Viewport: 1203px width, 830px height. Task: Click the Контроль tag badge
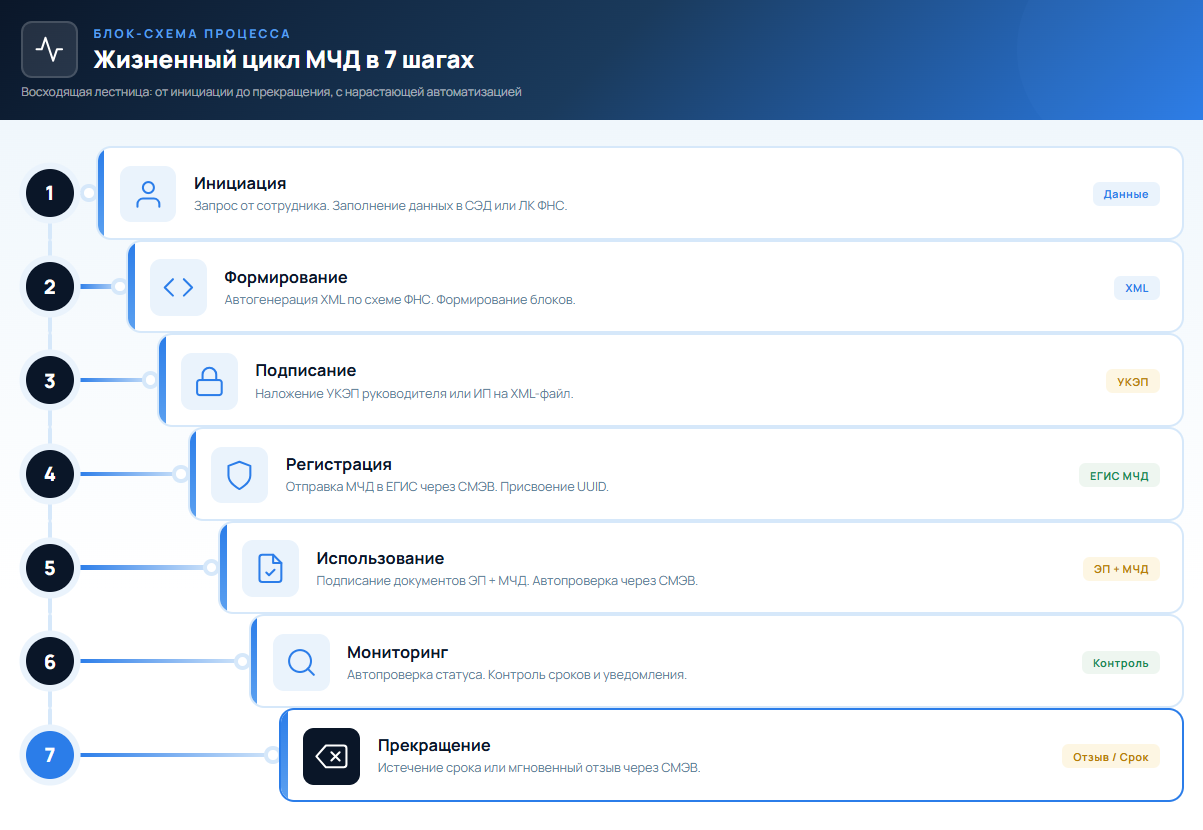point(1121,662)
